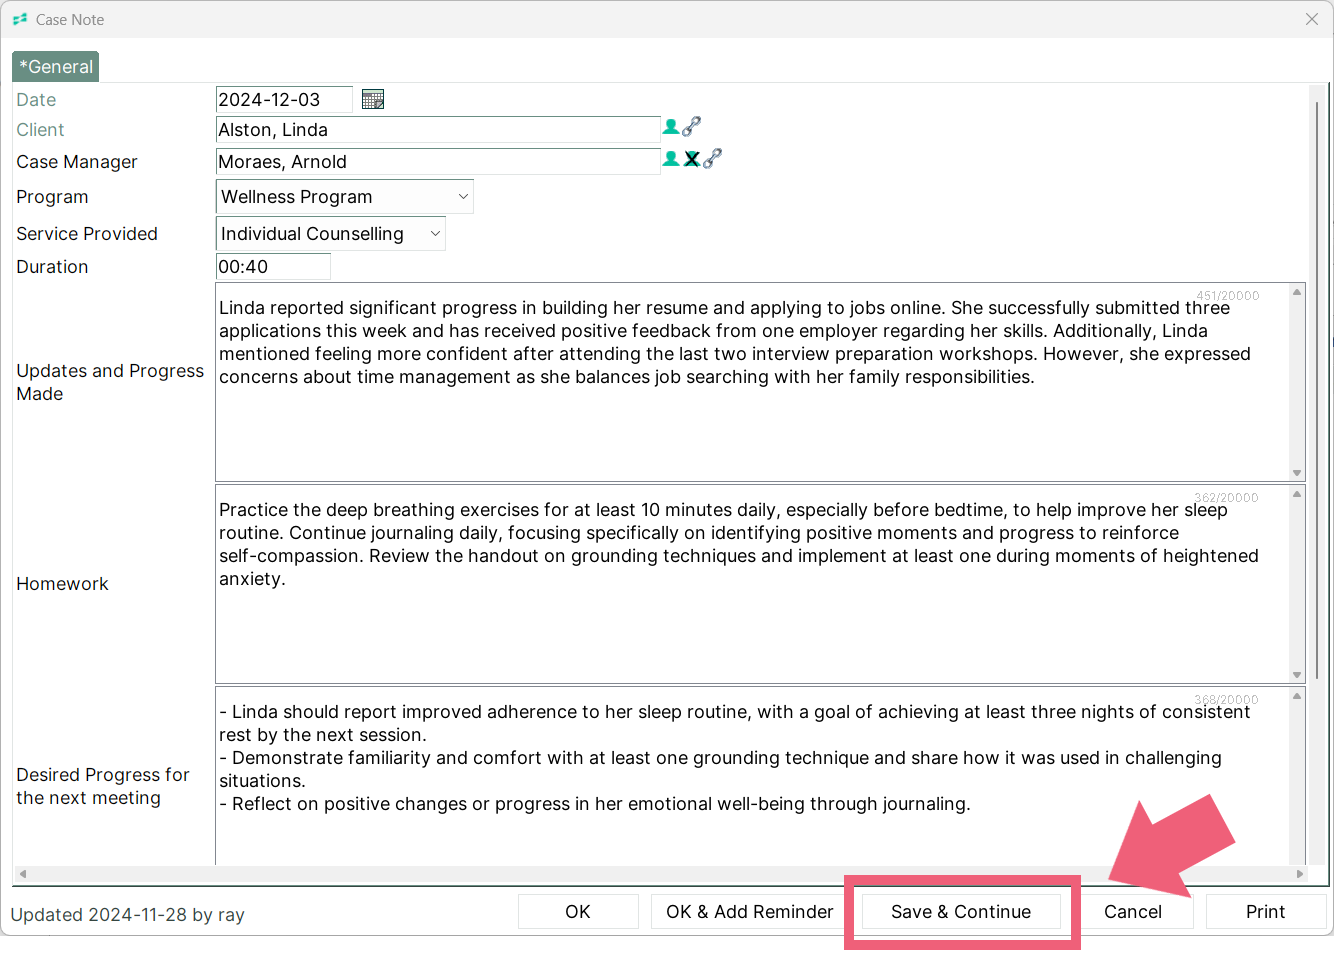
Task: Click into the Client name field
Action: 438,130
